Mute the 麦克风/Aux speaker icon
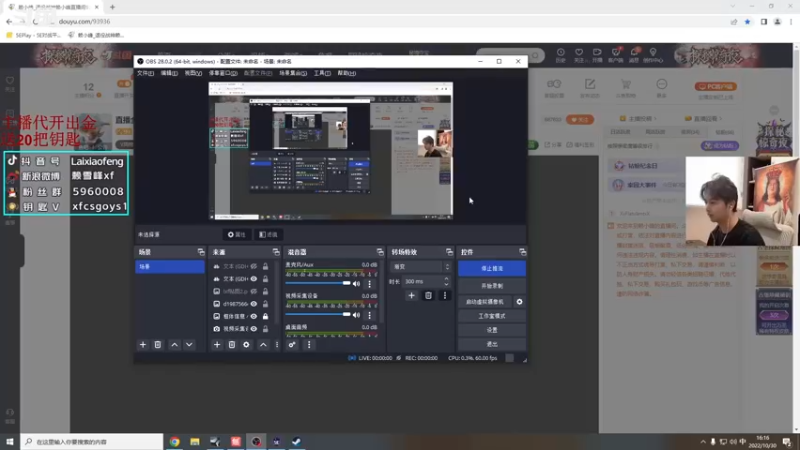Viewport: 800px width, 450px height. (x=357, y=284)
